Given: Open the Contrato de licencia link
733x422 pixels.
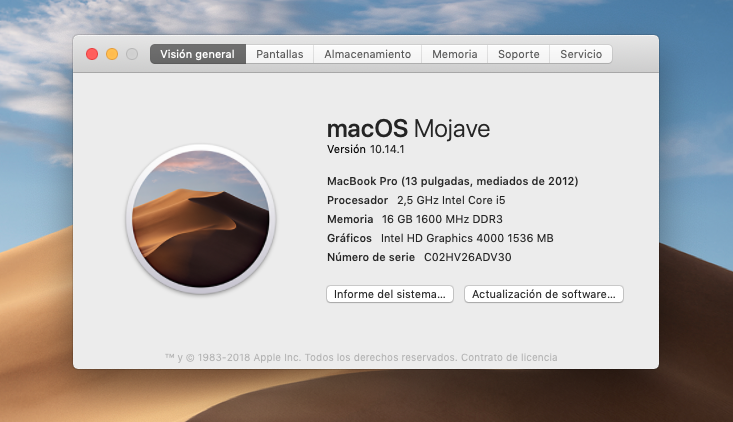Looking at the screenshot, I should click(509, 358).
